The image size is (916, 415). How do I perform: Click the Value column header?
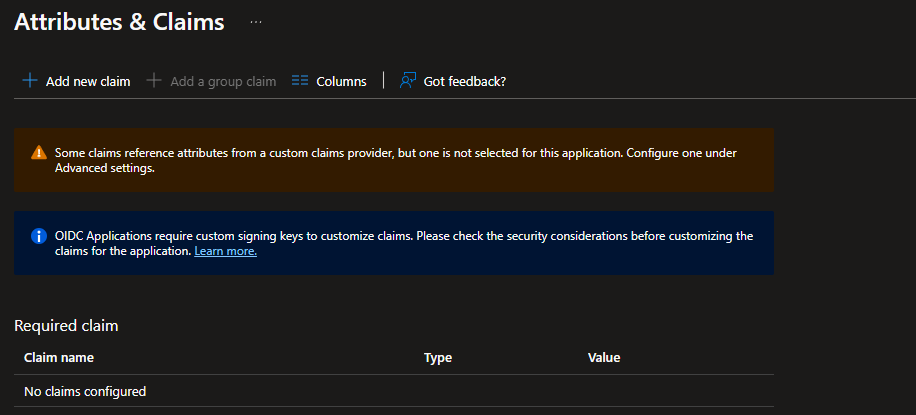click(604, 357)
